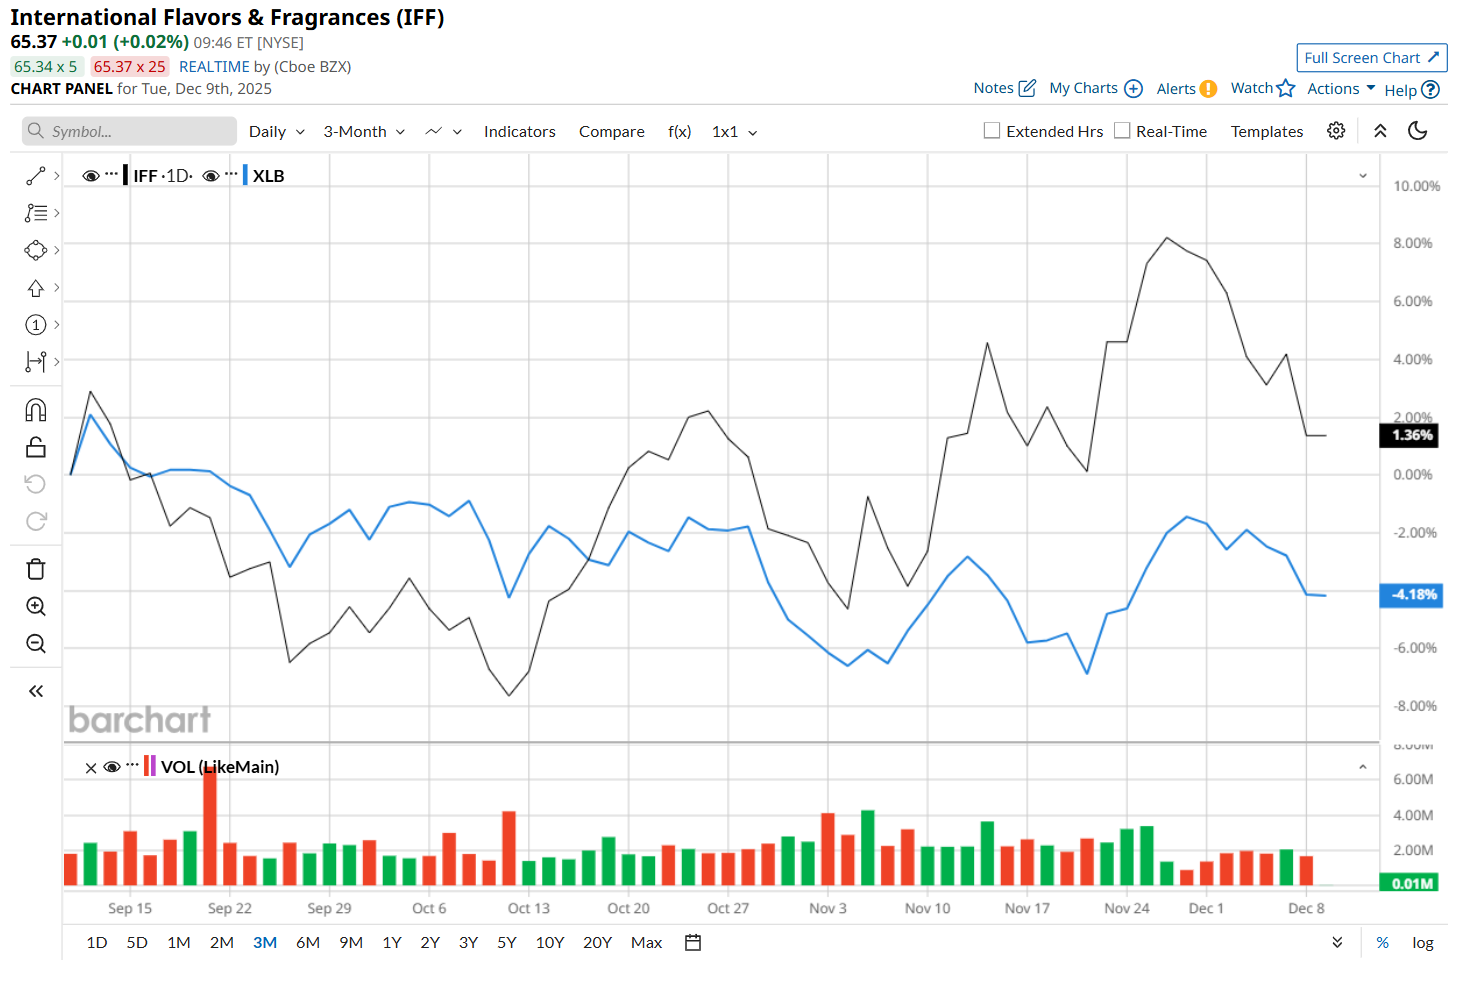
Task: Select the 3M time range
Action: point(265,942)
